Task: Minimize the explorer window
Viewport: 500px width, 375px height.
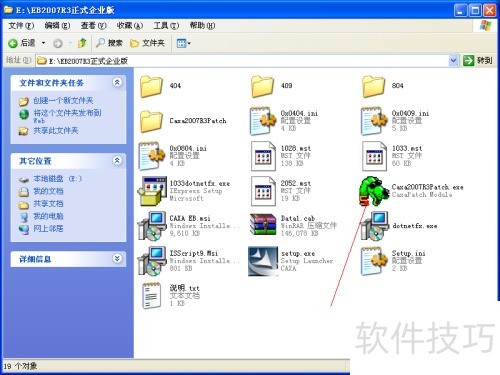Action: 460,10
